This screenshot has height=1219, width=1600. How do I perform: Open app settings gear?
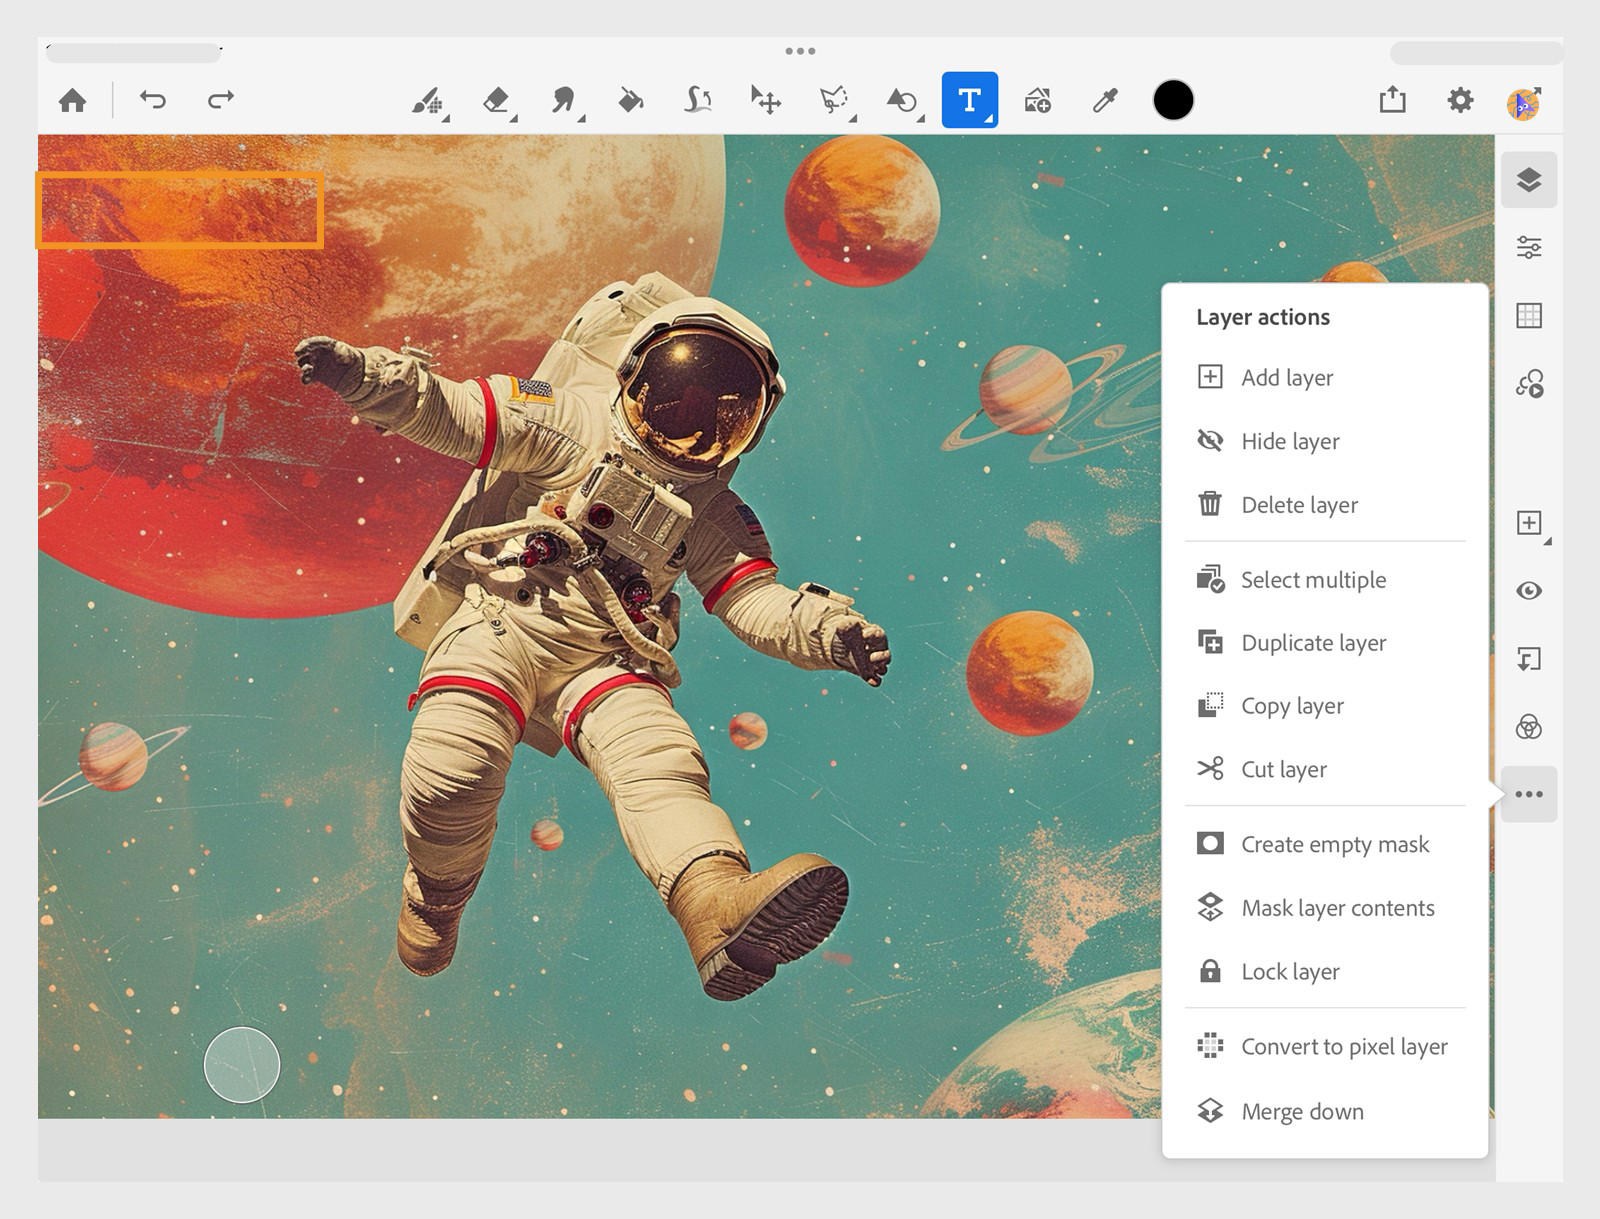point(1460,100)
